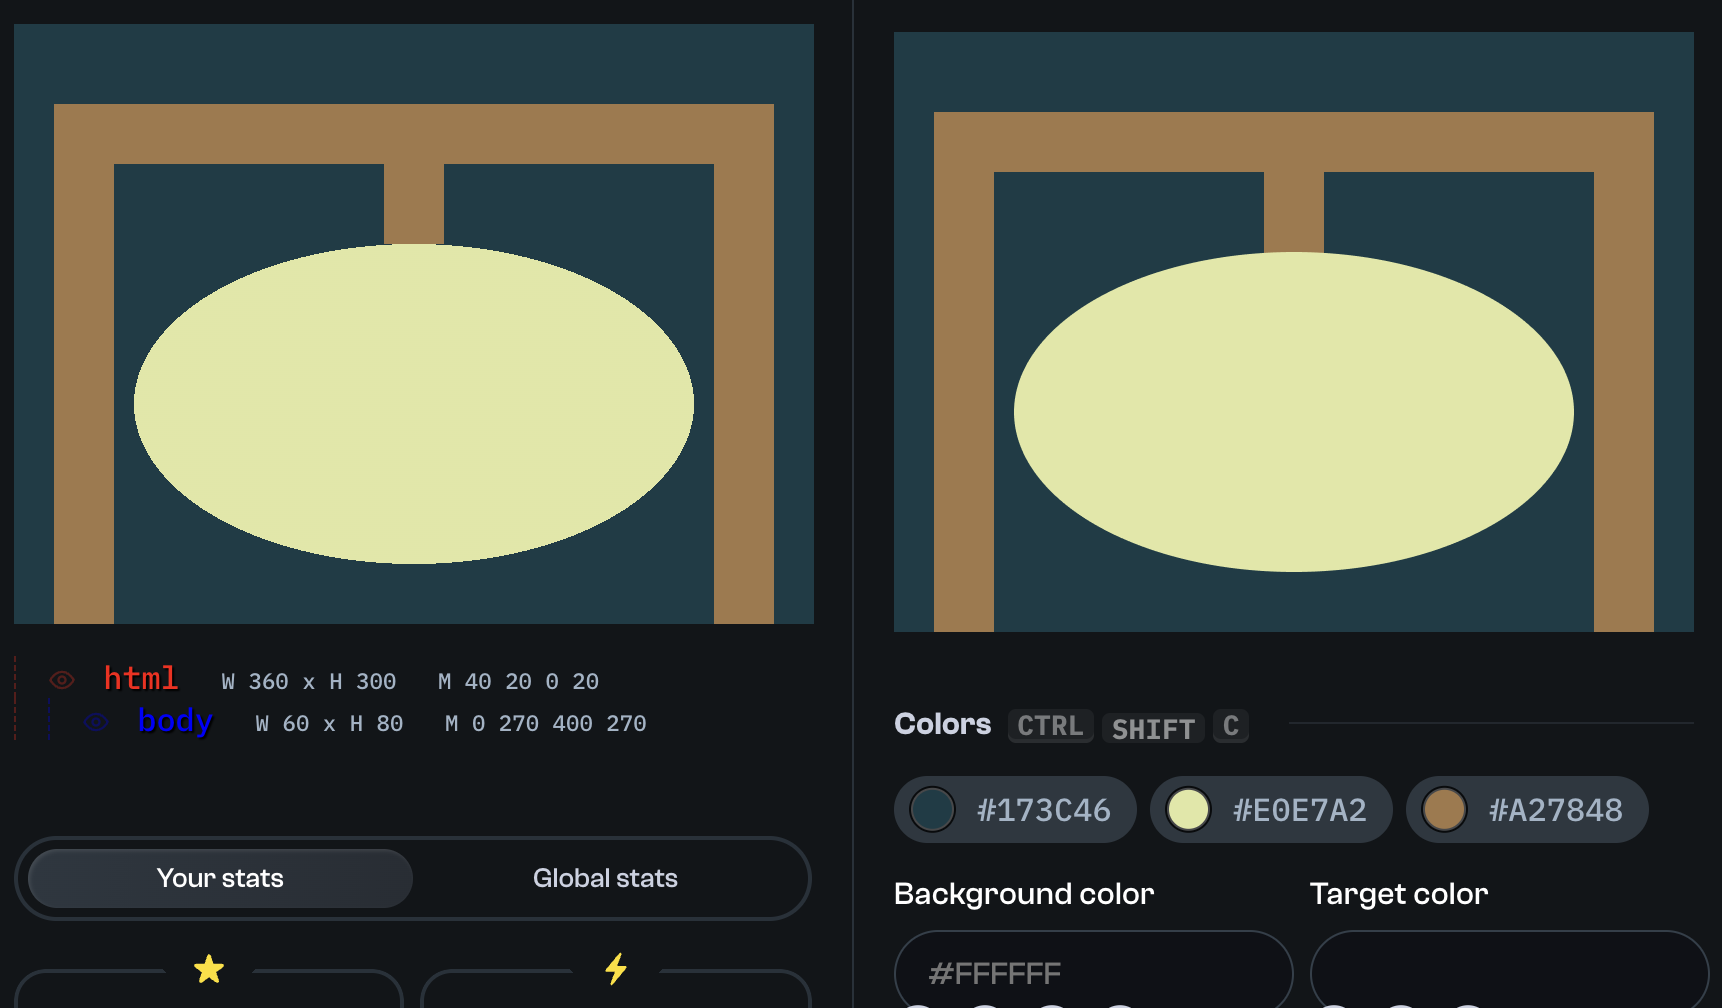Click the CTRL key hint badge
The height and width of the screenshot is (1008, 1722).
coord(1050,726)
